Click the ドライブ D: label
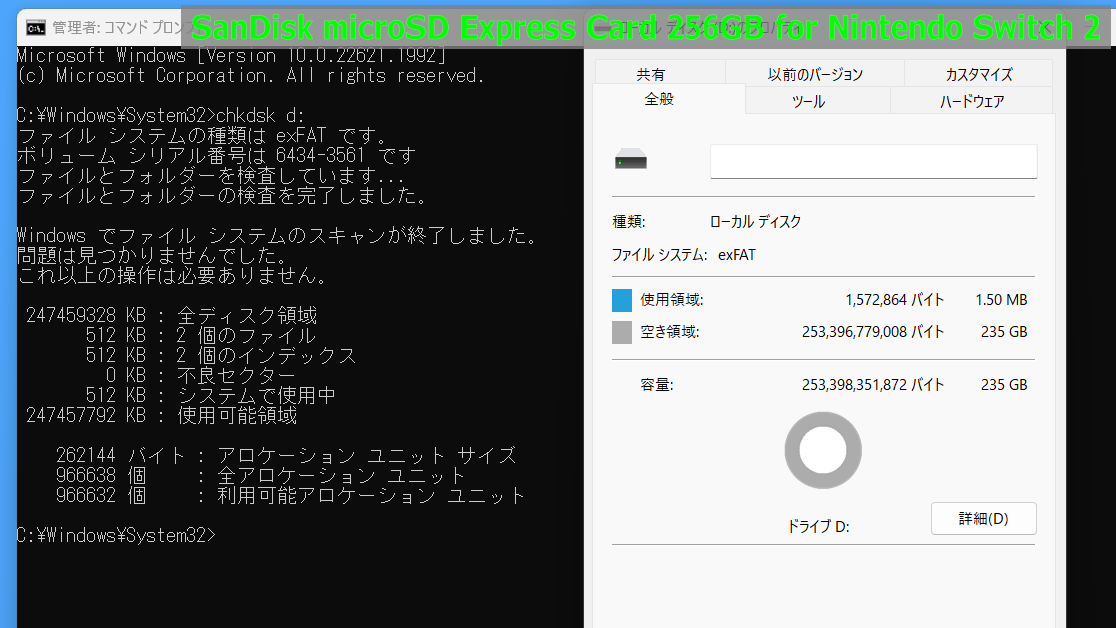Screen dimensions: 1116x628 pos(818,526)
